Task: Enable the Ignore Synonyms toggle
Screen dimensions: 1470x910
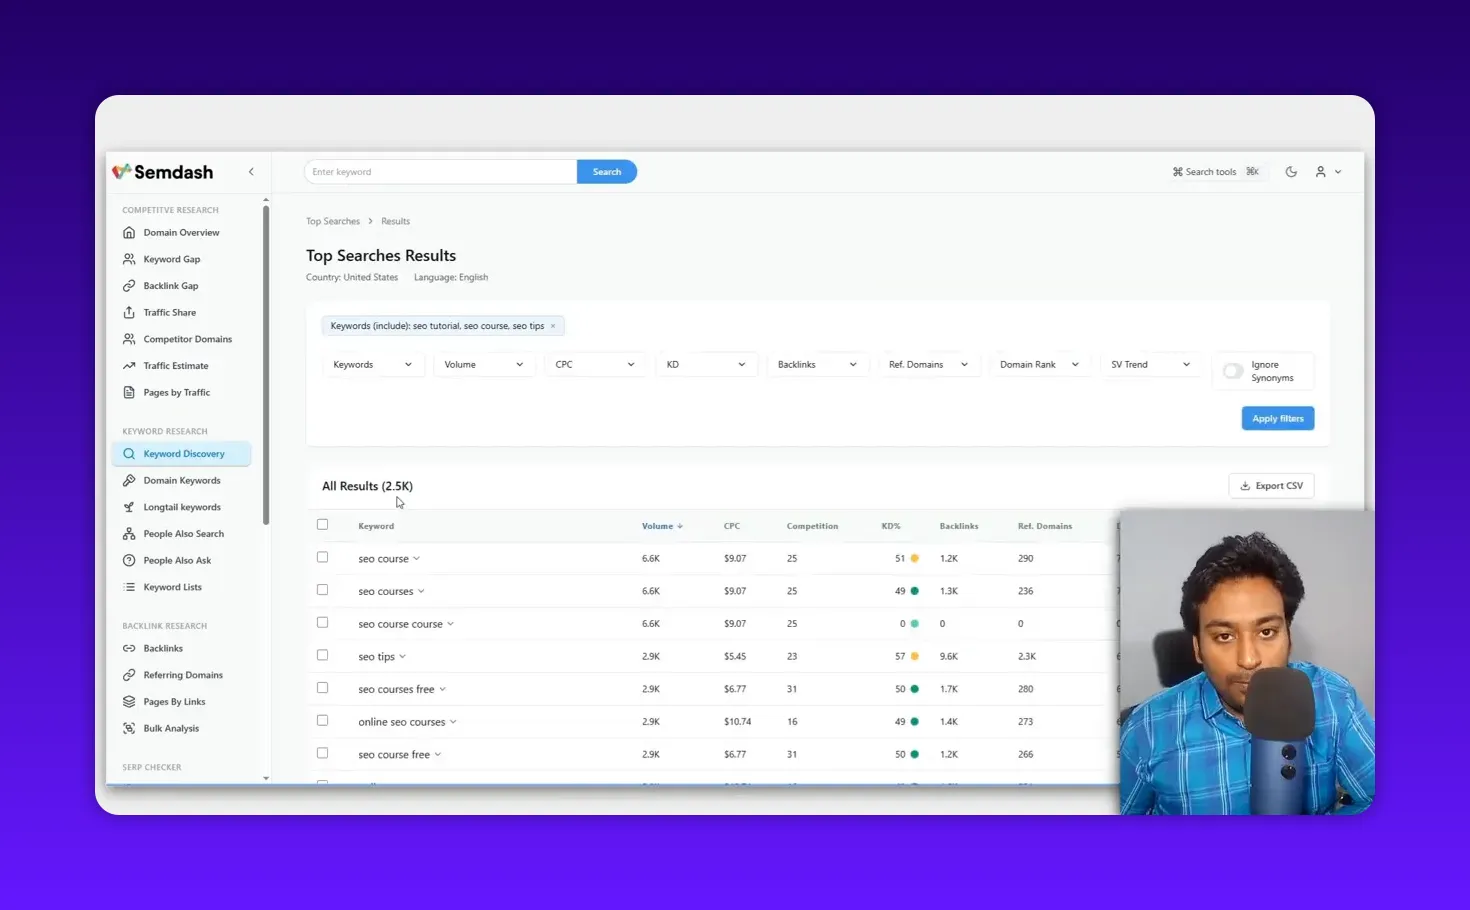Action: coord(1233,370)
